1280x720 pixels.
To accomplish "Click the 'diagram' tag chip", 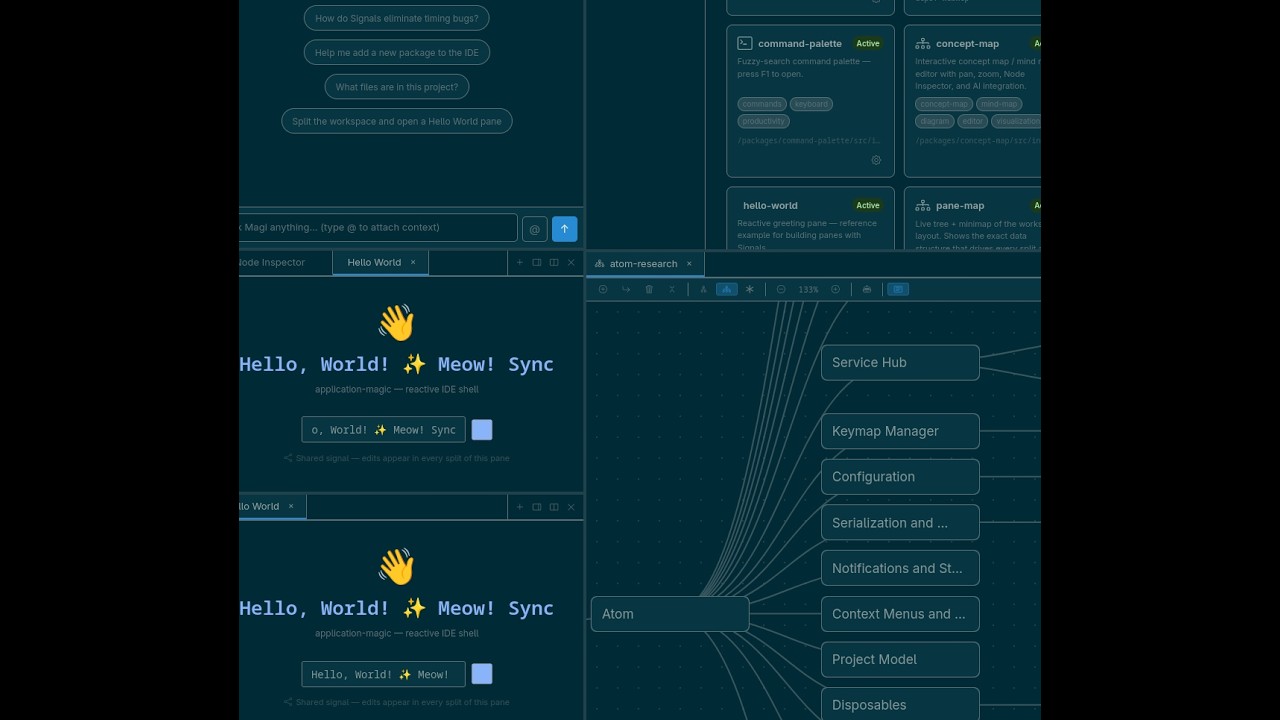I will (935, 121).
